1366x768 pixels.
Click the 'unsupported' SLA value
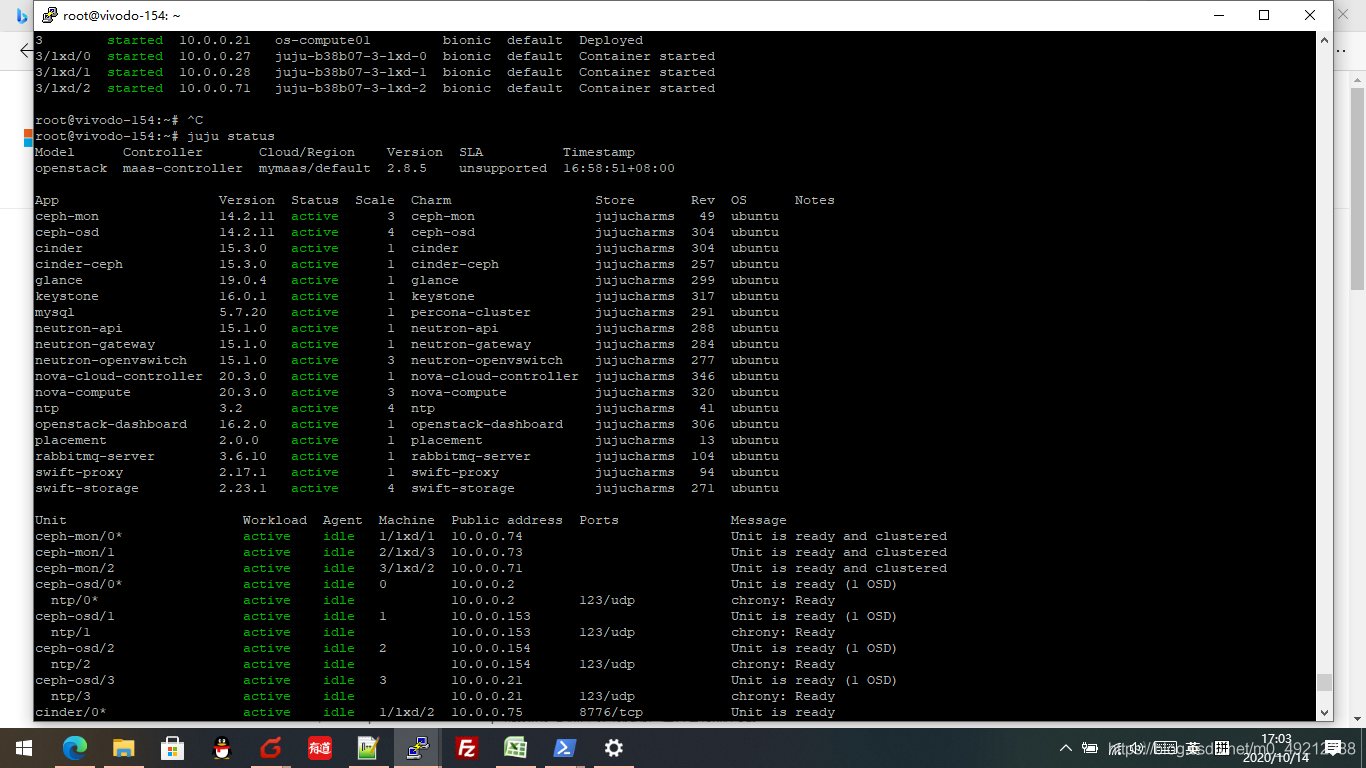(x=503, y=168)
